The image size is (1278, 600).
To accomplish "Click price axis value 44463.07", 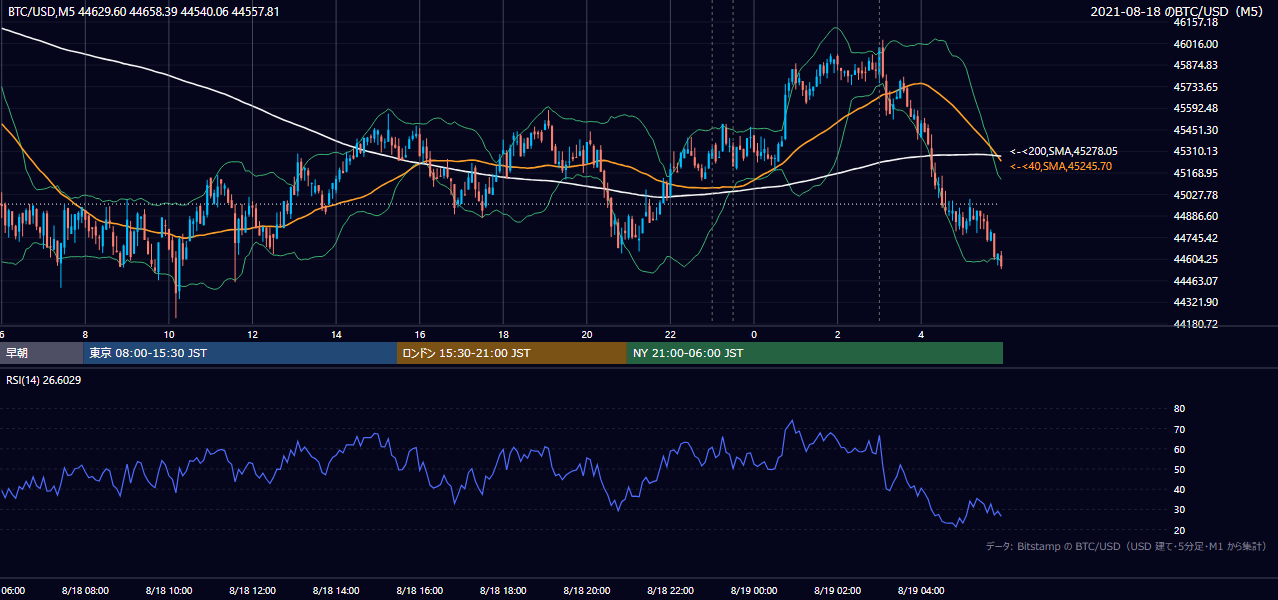I will [x=1195, y=281].
